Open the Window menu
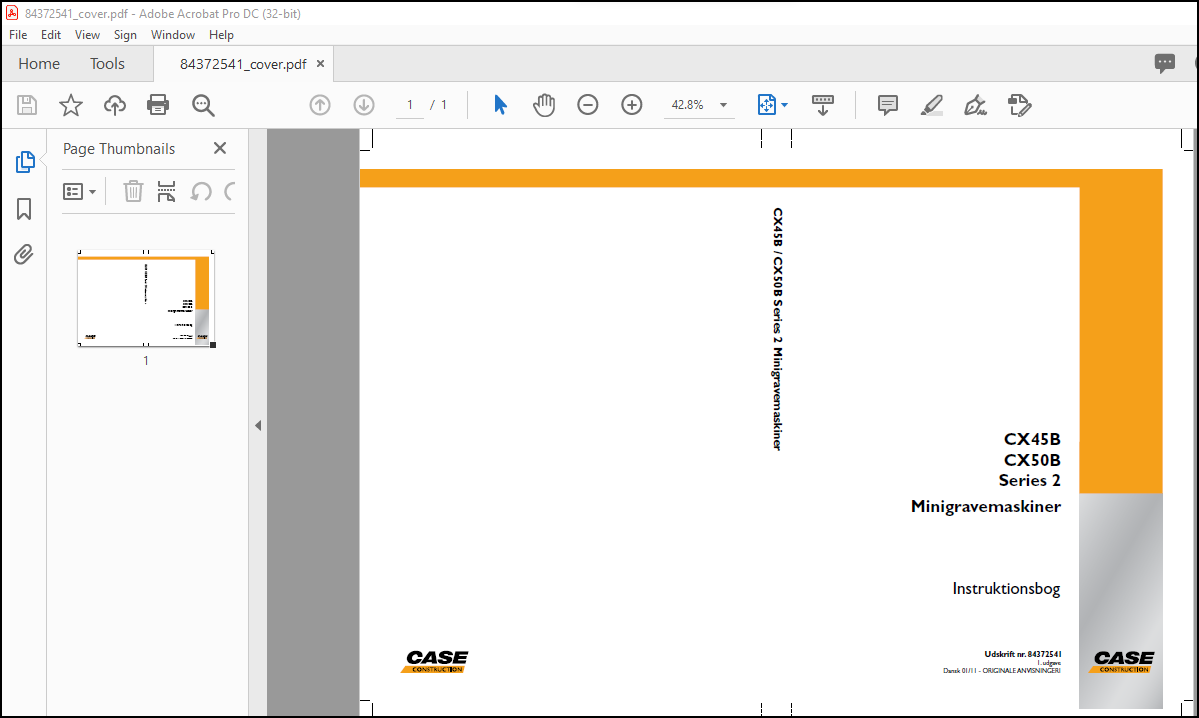 (173, 35)
